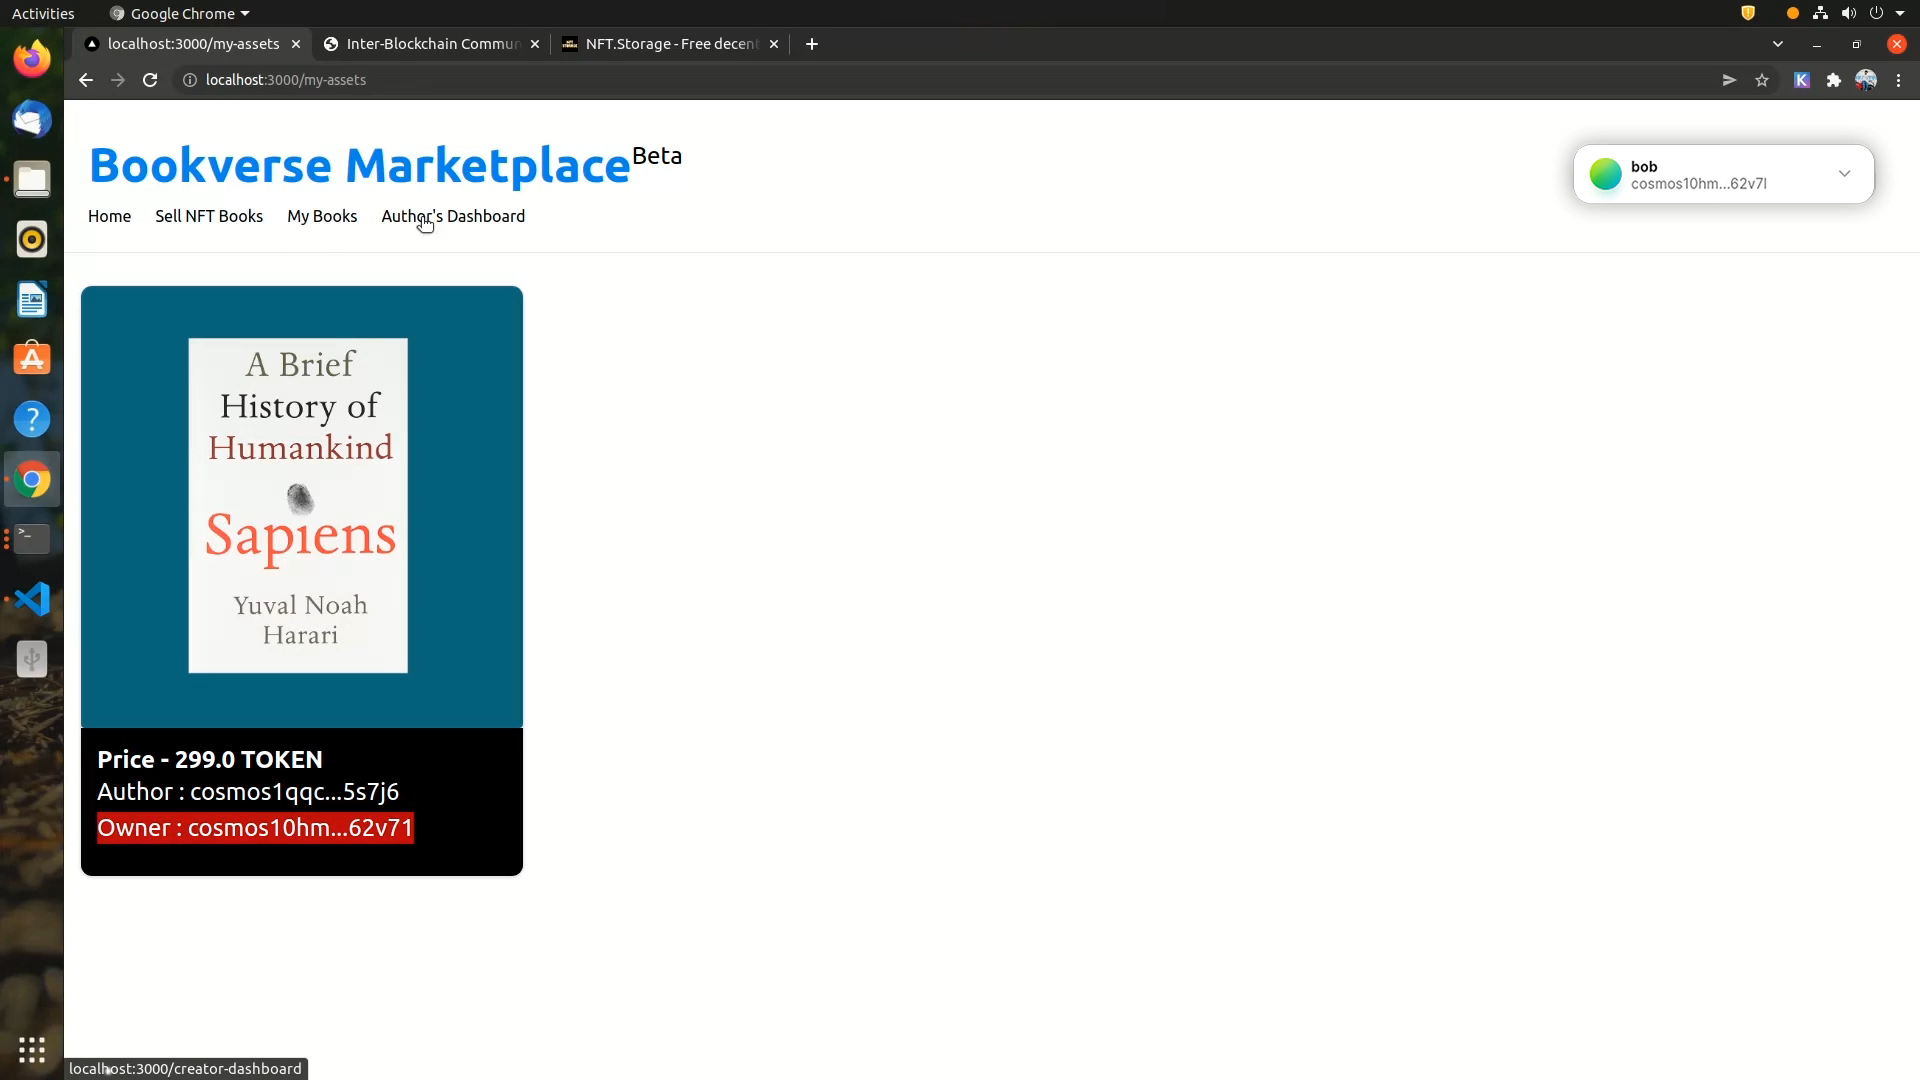Open the Chrome extensions puzzle icon
This screenshot has width=1920, height=1080.
[1834, 80]
